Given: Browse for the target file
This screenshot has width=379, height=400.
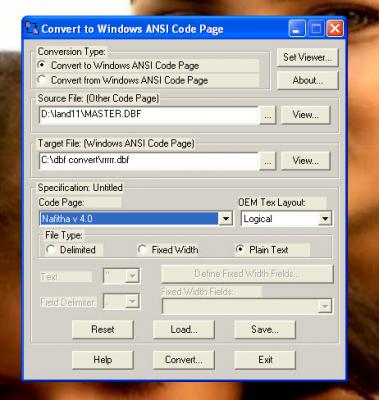Looking at the screenshot, I should (x=268, y=161).
